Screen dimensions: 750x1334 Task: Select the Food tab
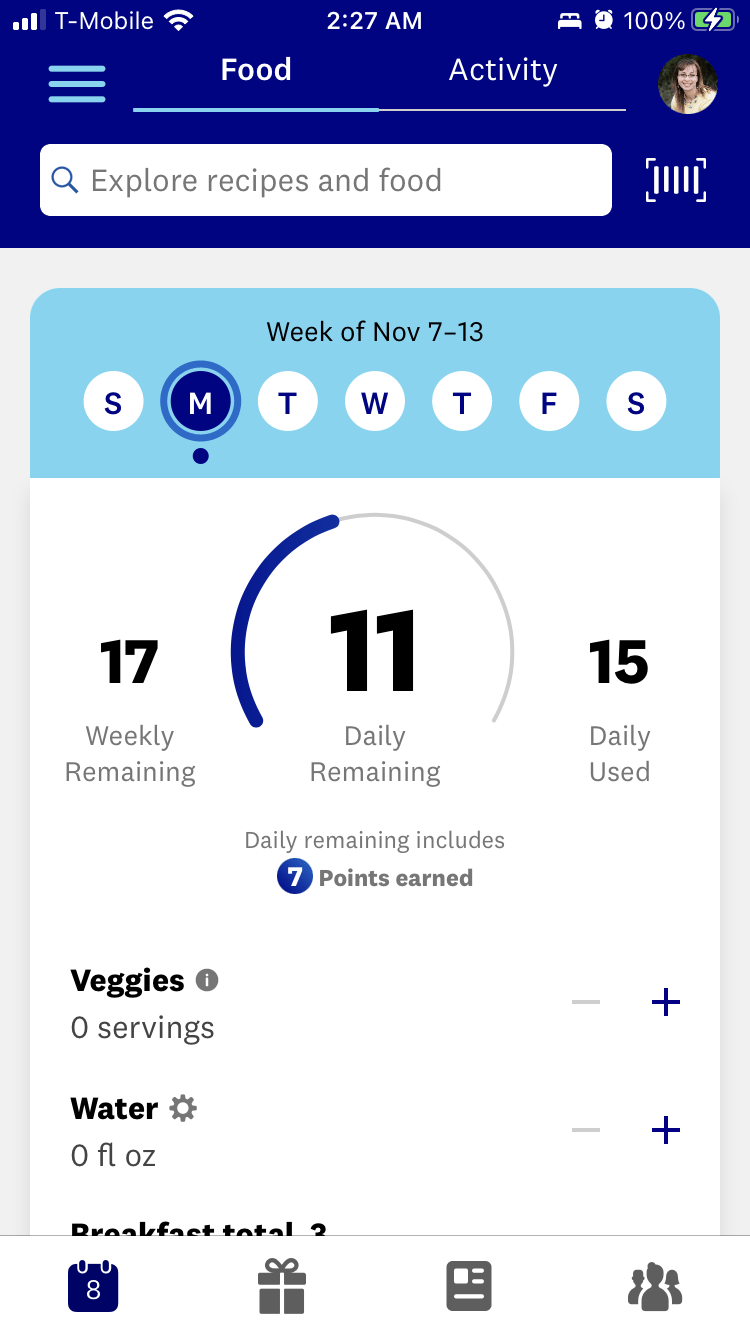(x=256, y=71)
